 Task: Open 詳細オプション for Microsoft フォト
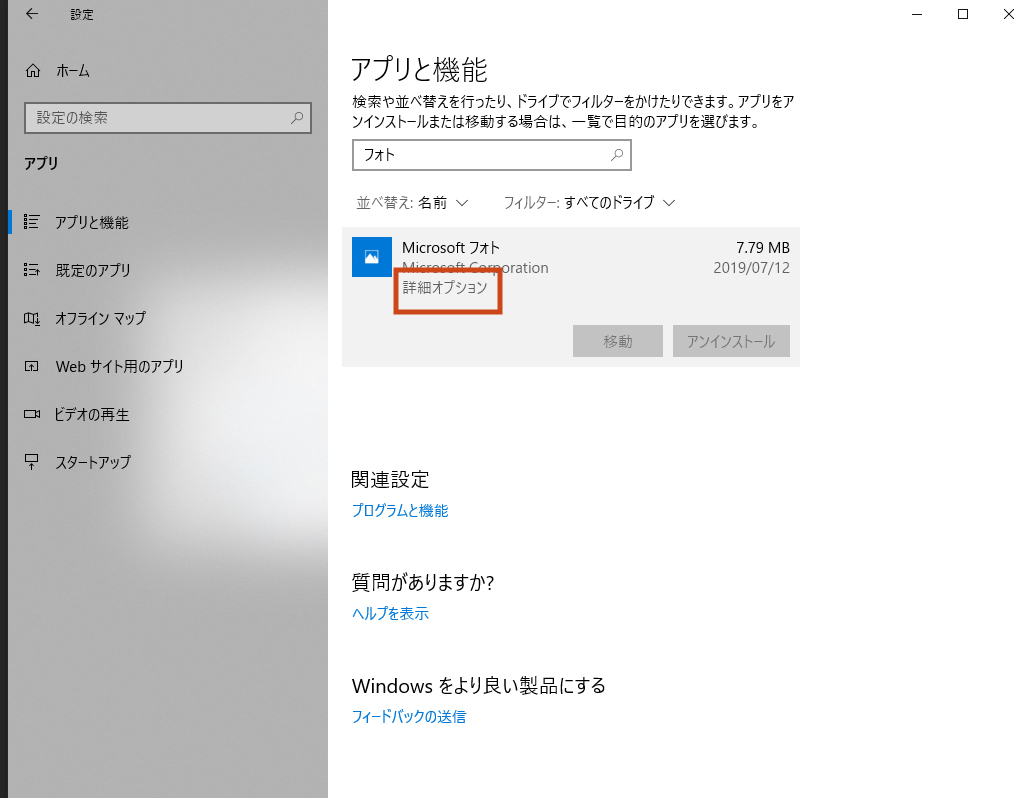(x=444, y=288)
